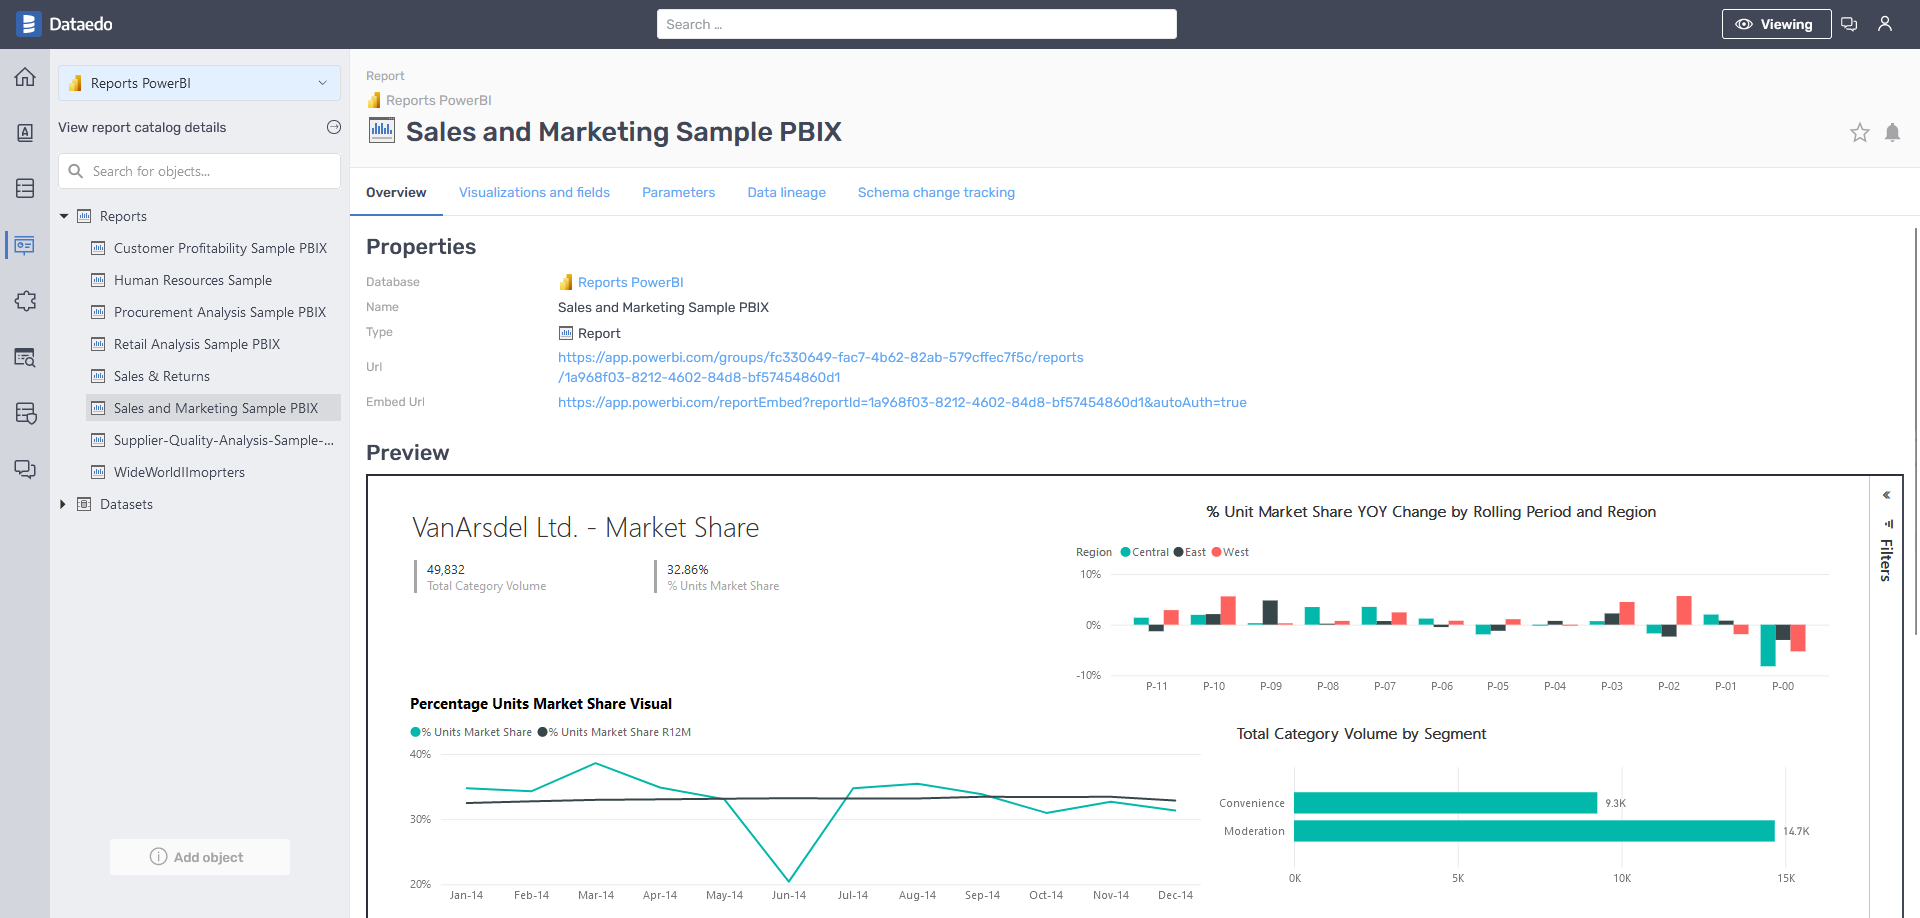Viewport: 1920px width, 918px height.
Task: Star this report as a favorite
Action: (1859, 133)
